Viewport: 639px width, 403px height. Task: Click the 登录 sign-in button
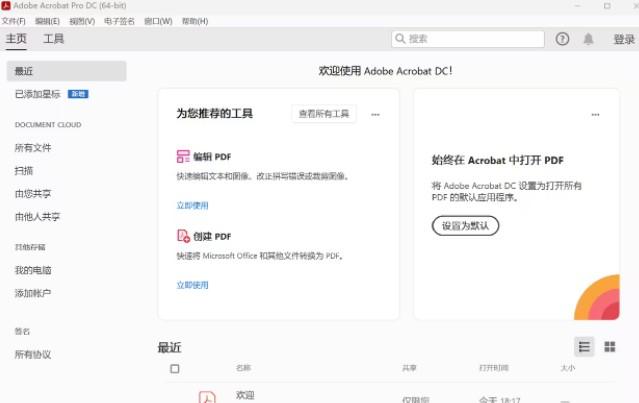tap(624, 39)
